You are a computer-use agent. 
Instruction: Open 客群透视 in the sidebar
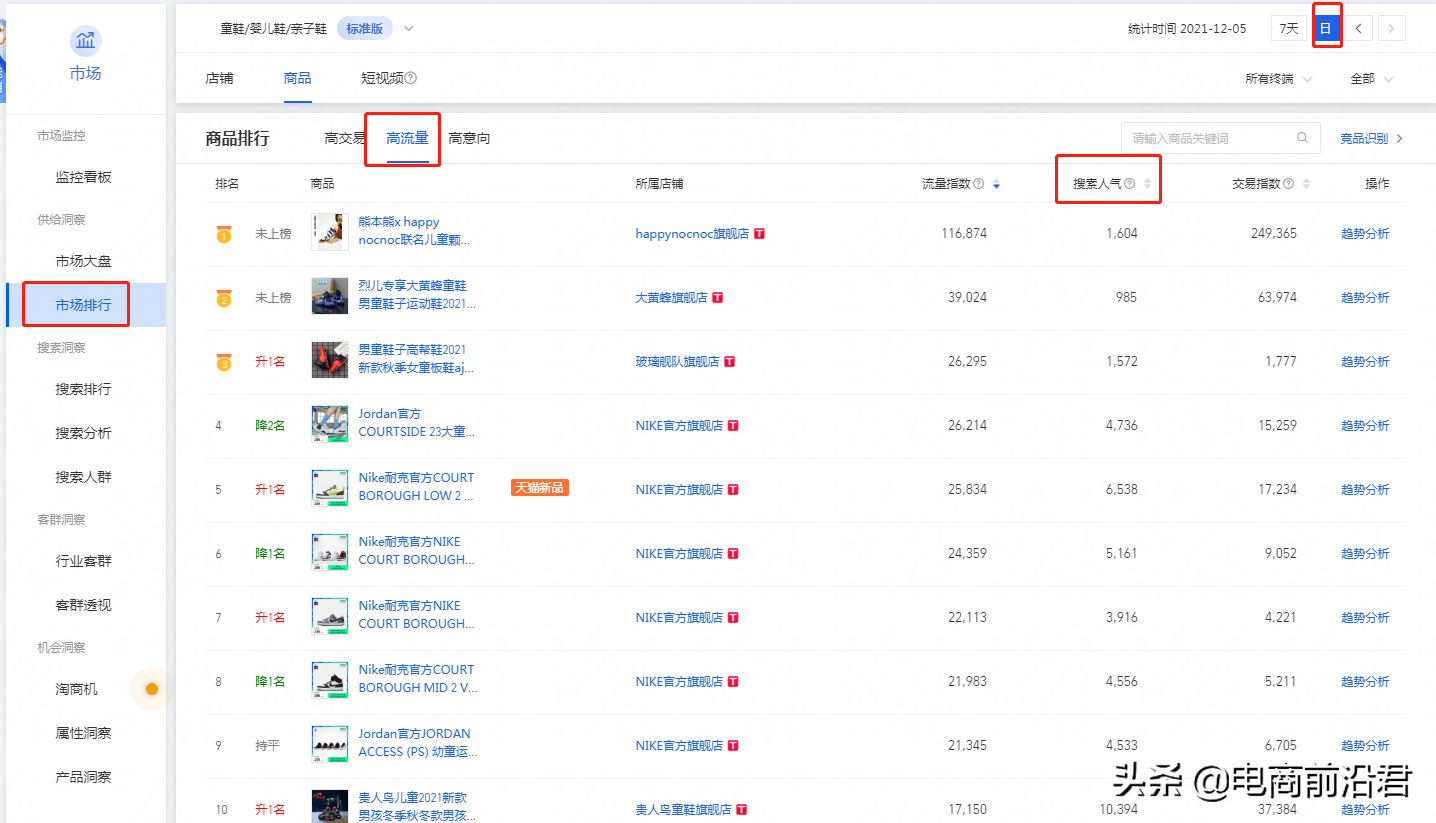click(84, 605)
